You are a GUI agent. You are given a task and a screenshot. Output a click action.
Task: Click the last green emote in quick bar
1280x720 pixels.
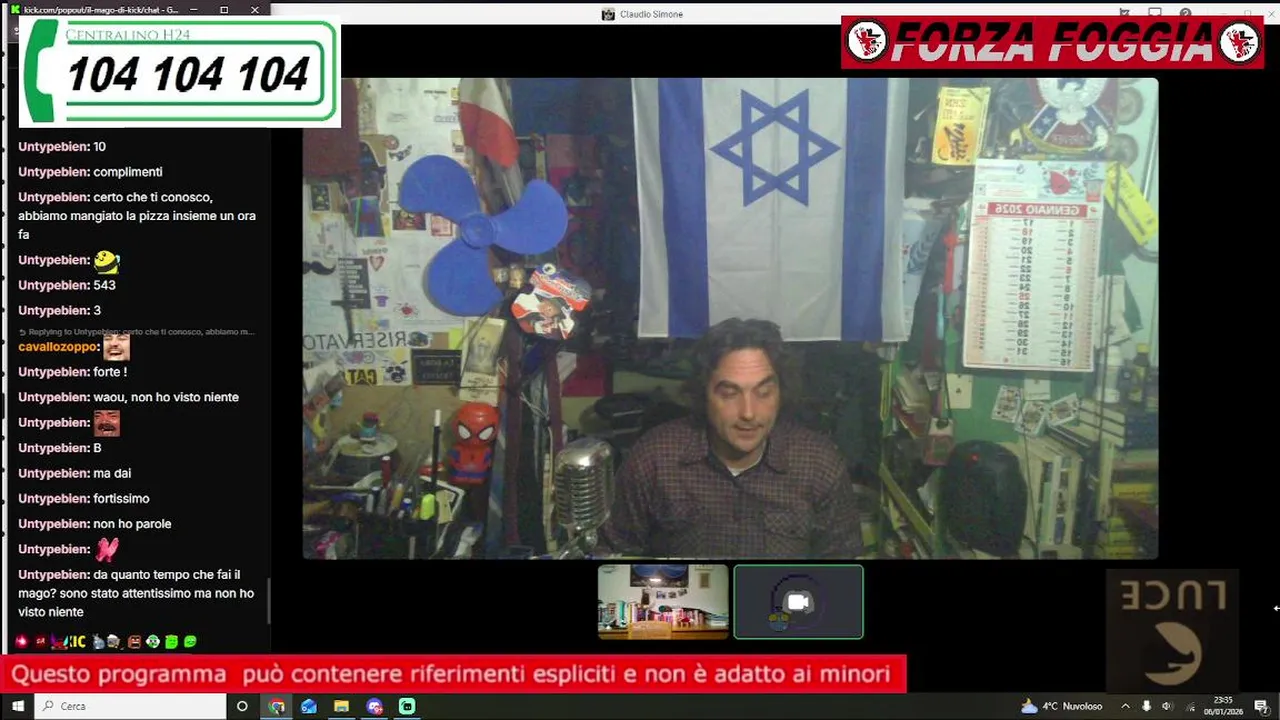tap(190, 641)
